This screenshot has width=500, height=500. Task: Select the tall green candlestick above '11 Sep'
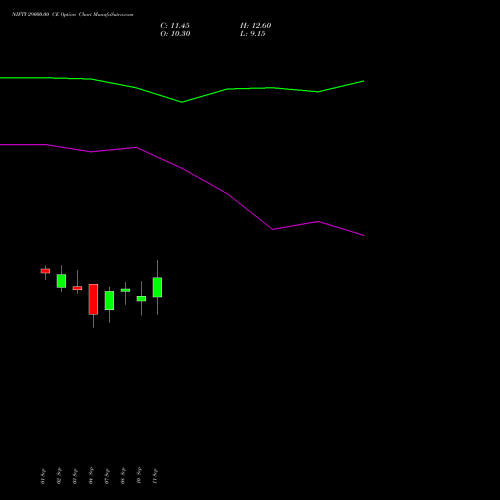point(157,287)
